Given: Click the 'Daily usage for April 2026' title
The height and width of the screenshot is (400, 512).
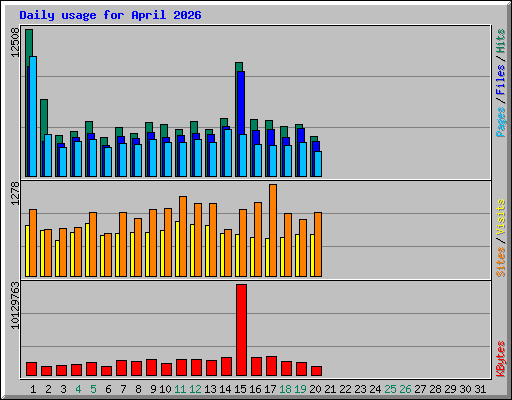Looking at the screenshot, I should coord(110,15).
